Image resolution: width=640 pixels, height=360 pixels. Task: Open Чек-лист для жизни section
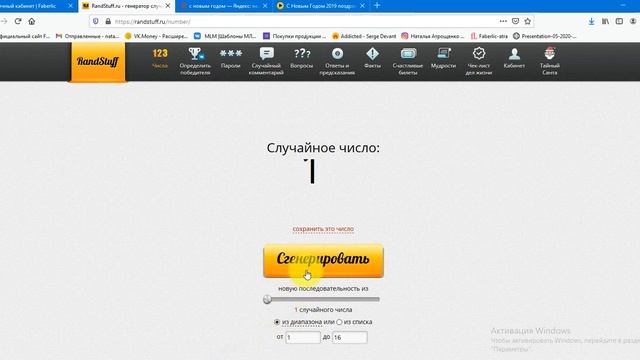[x=479, y=61]
